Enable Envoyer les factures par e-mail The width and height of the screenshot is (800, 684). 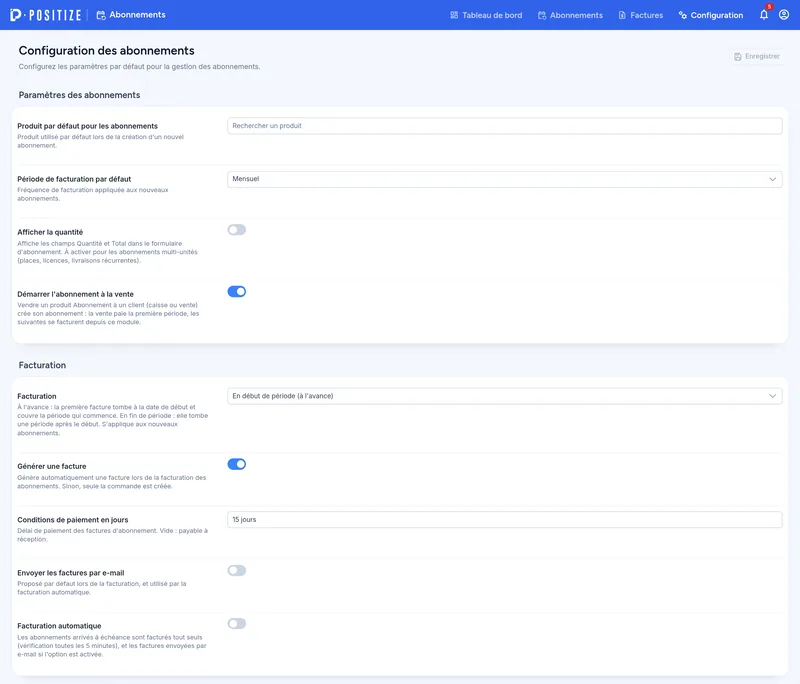pos(237,570)
